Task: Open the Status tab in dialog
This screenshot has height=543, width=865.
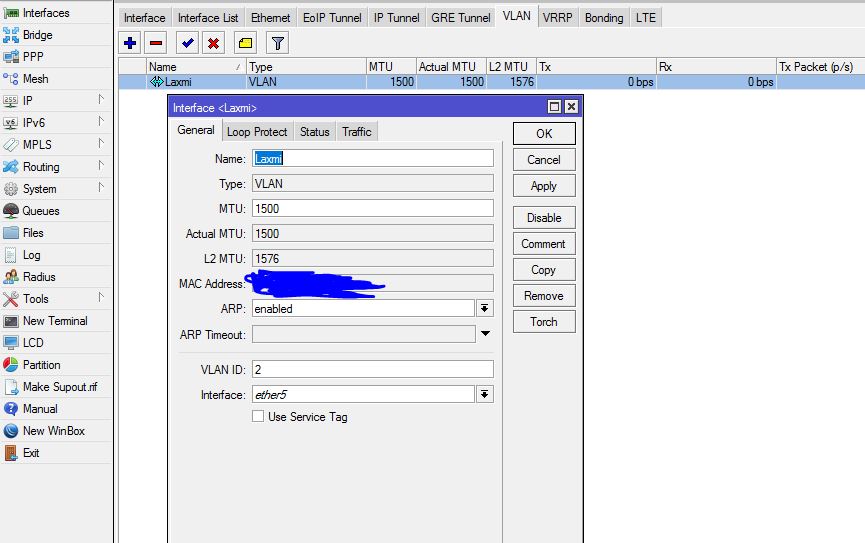Action: (314, 132)
